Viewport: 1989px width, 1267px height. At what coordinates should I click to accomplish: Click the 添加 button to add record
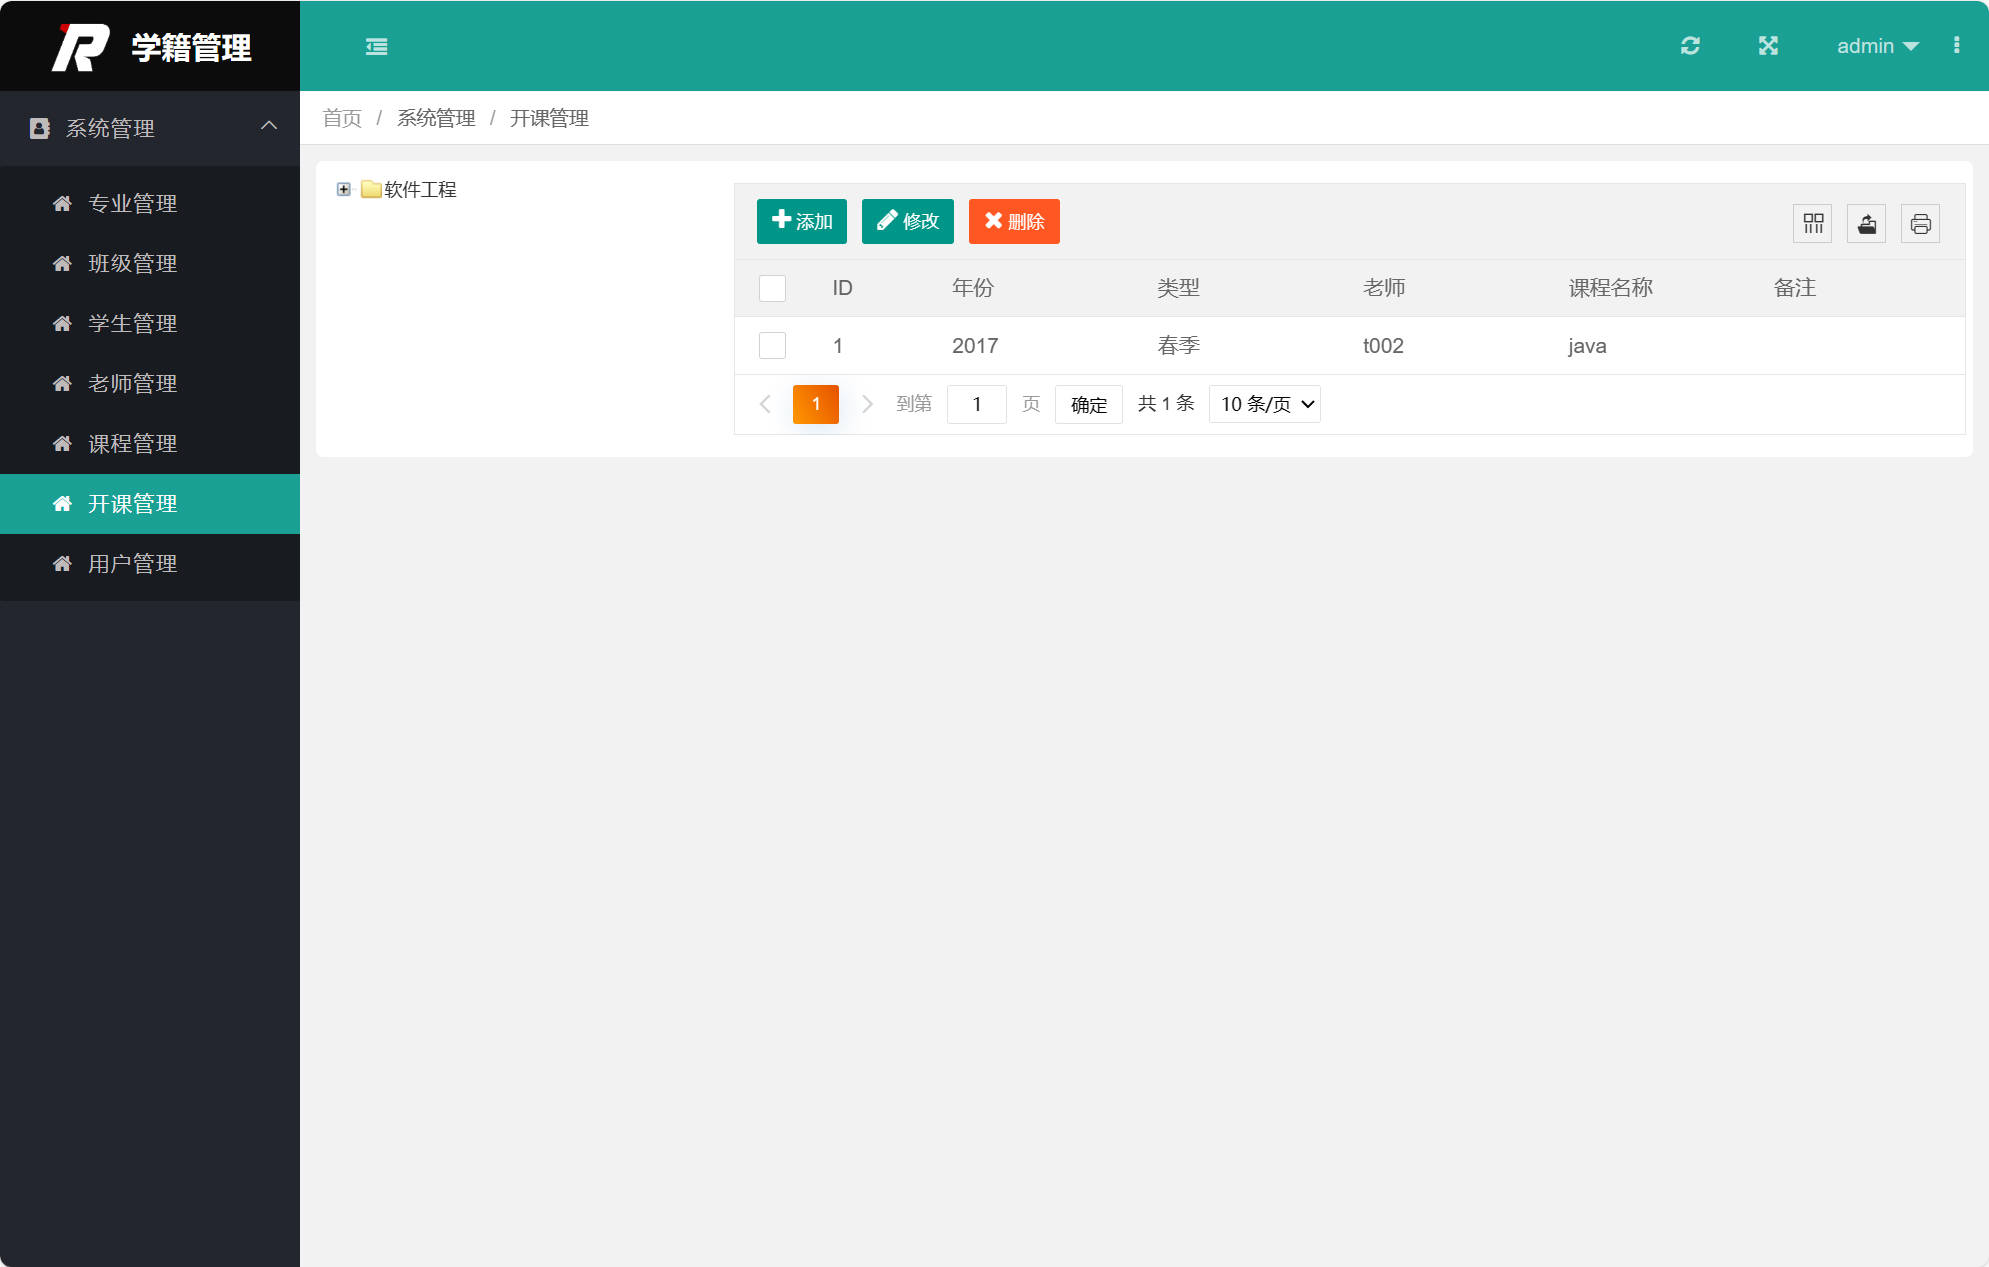point(801,221)
